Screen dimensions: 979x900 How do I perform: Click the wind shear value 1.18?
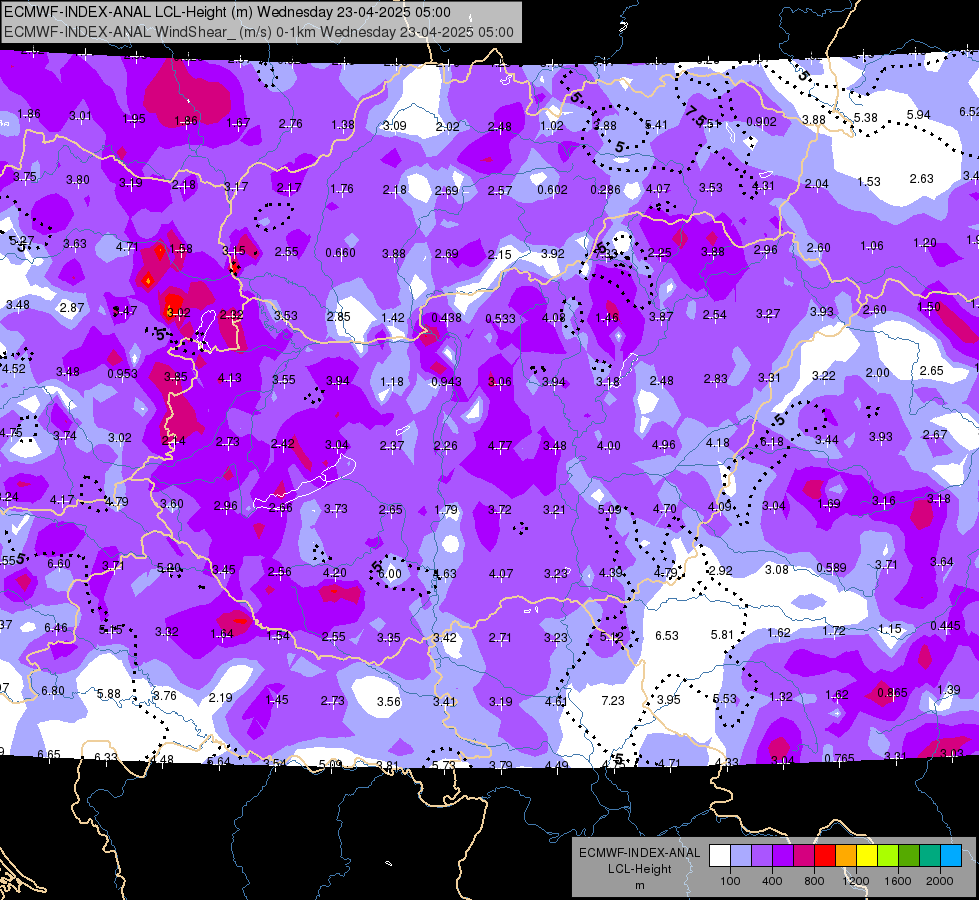[x=391, y=382]
